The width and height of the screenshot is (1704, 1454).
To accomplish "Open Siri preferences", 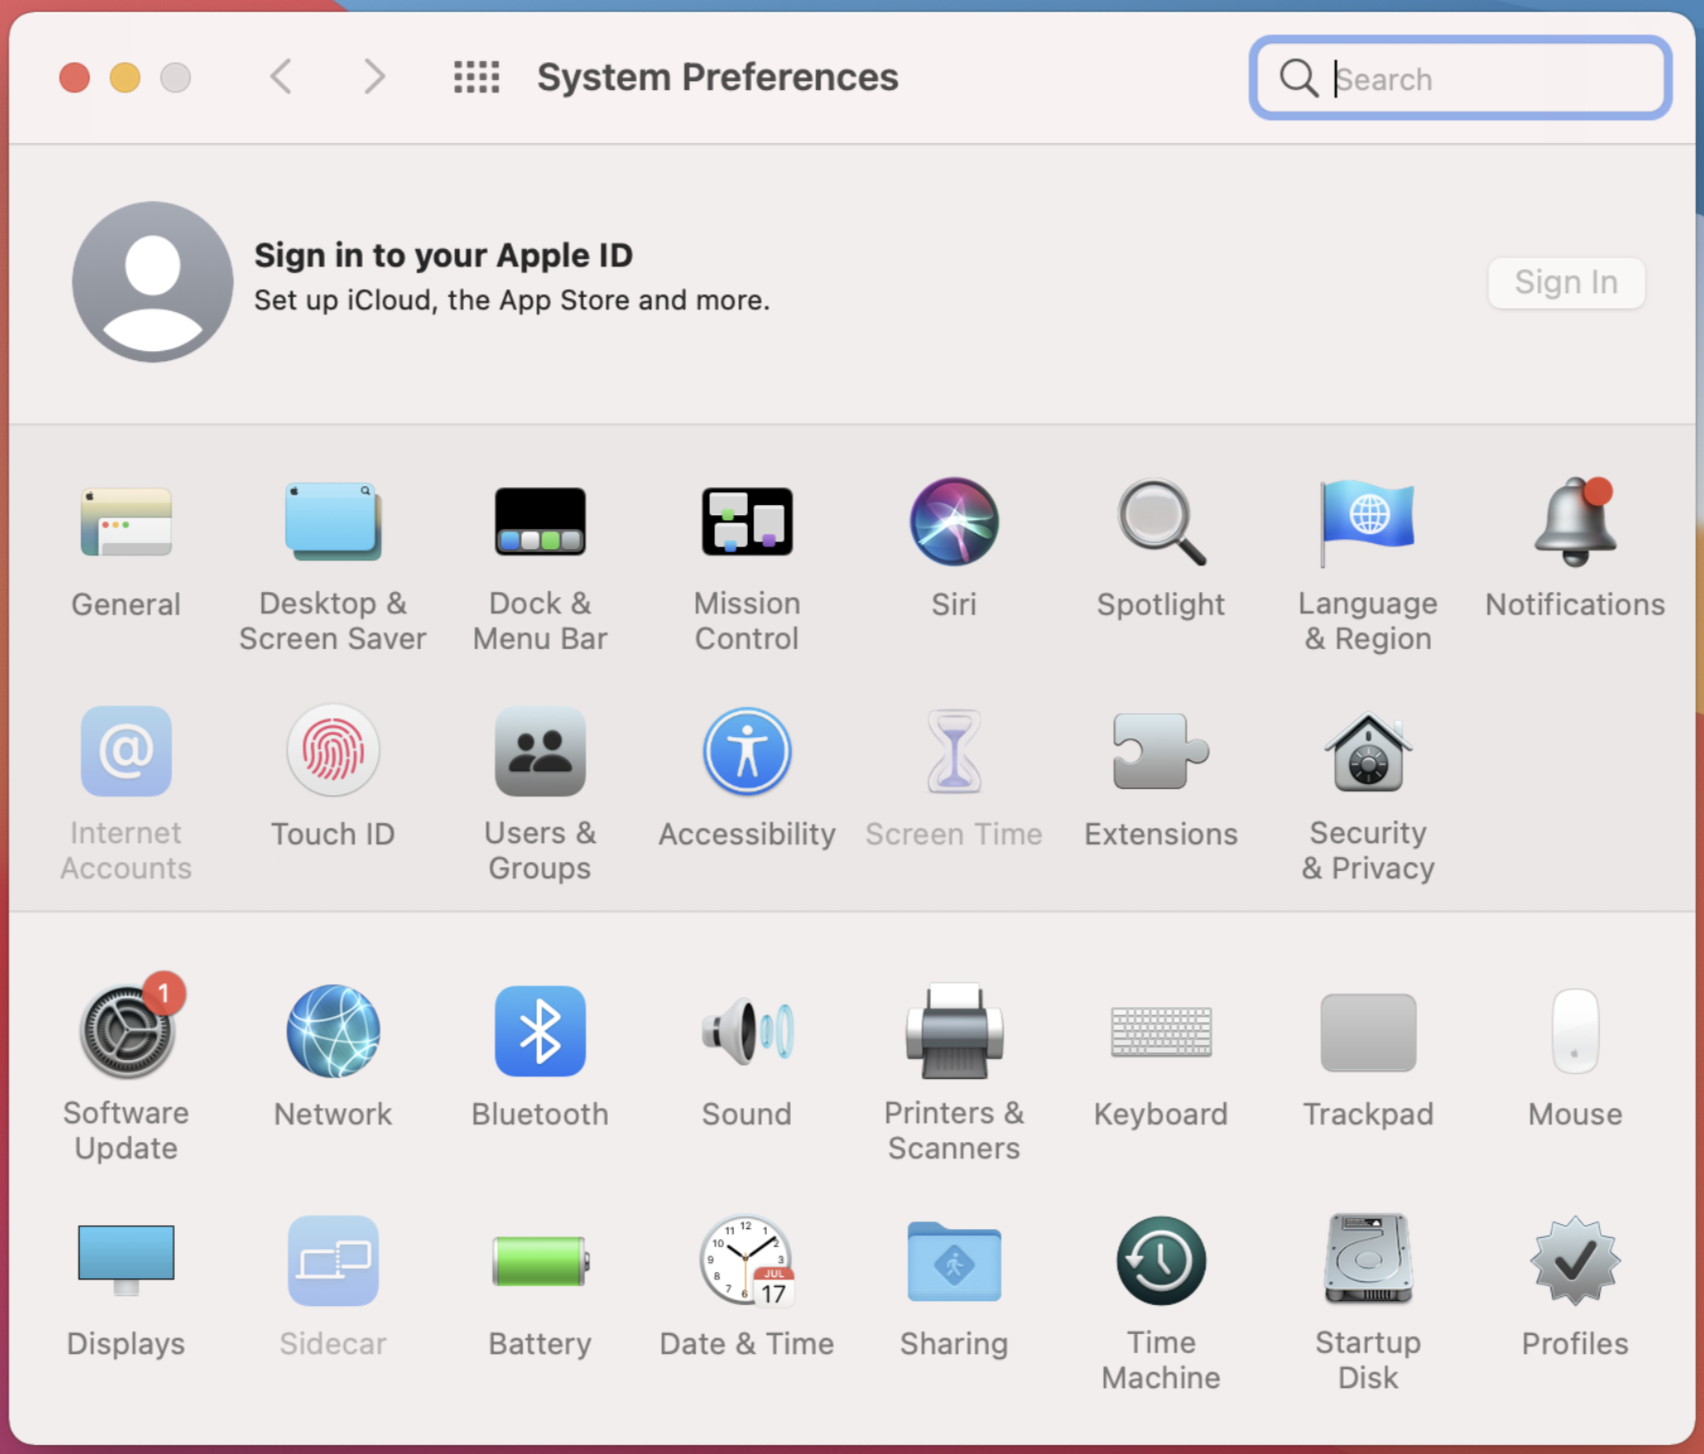I will pyautogui.click(x=954, y=522).
